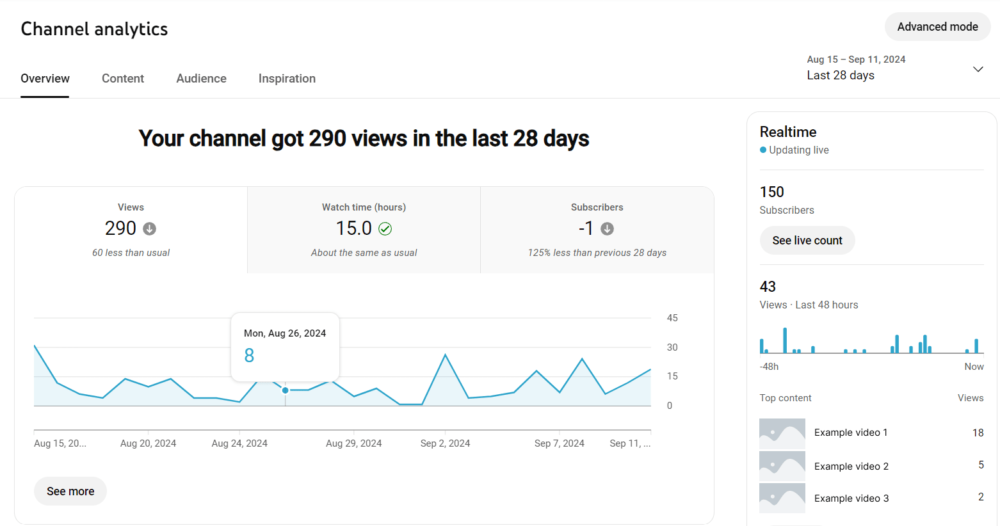
Task: Select the Overview tab
Action: (45, 78)
